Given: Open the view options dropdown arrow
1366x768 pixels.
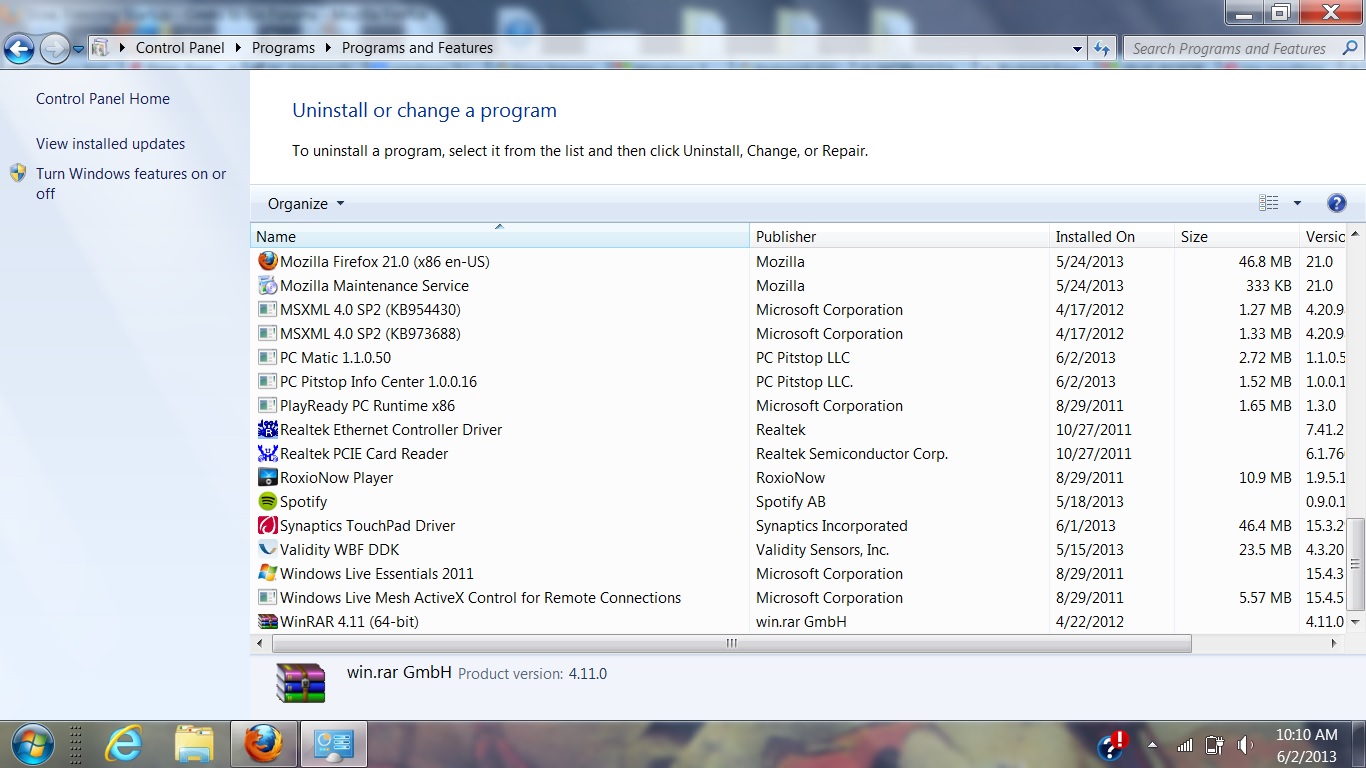Looking at the screenshot, I should 1297,203.
